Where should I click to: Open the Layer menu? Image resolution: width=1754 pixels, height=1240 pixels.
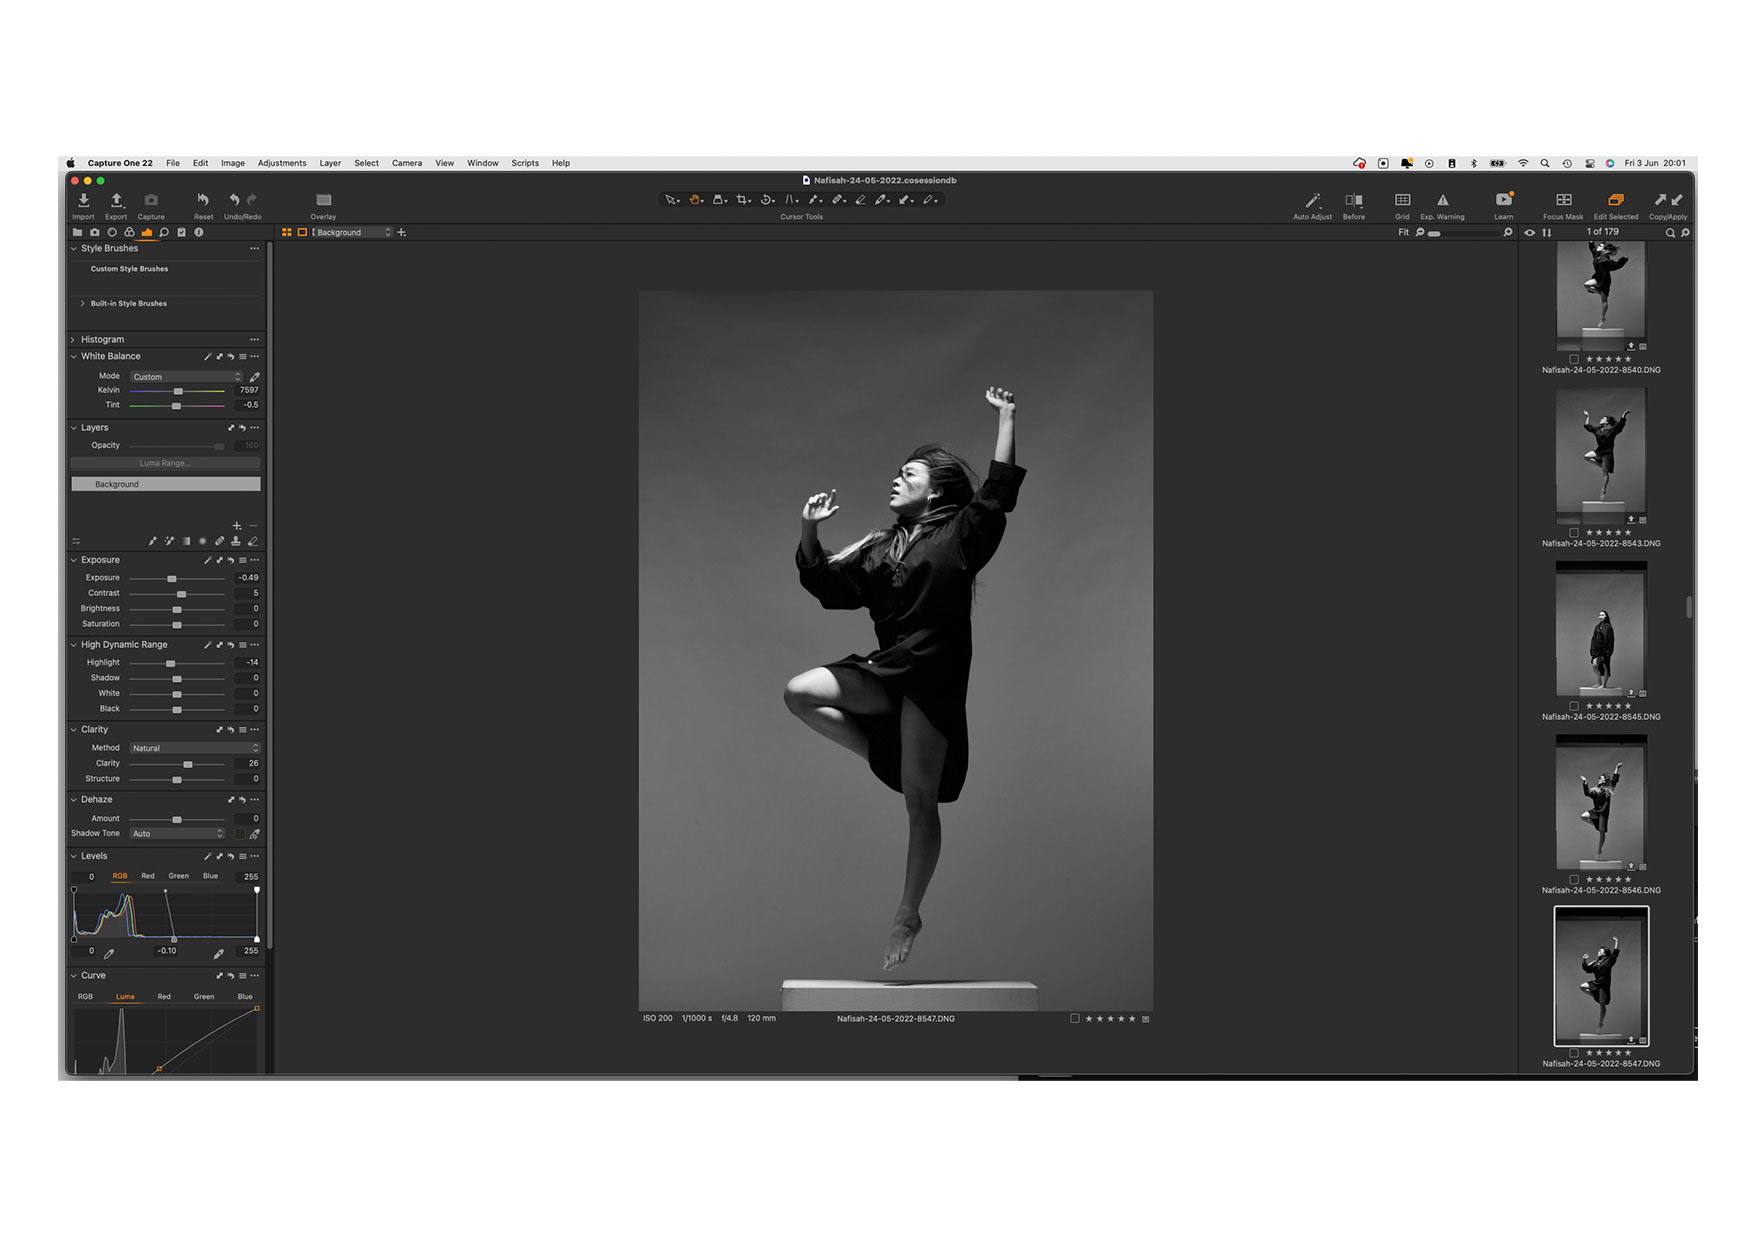330,163
